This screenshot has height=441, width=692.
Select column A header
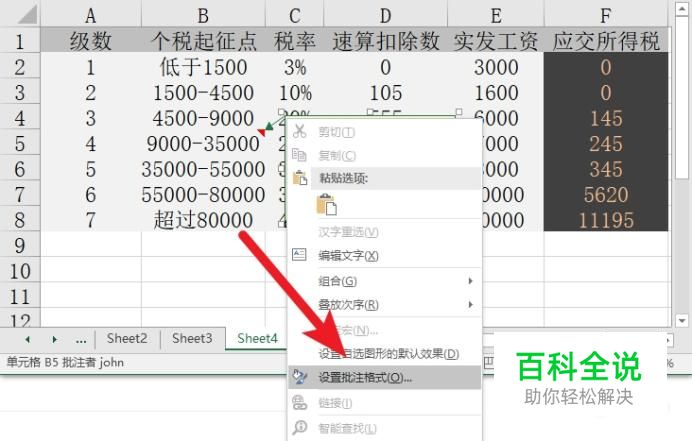tap(90, 15)
